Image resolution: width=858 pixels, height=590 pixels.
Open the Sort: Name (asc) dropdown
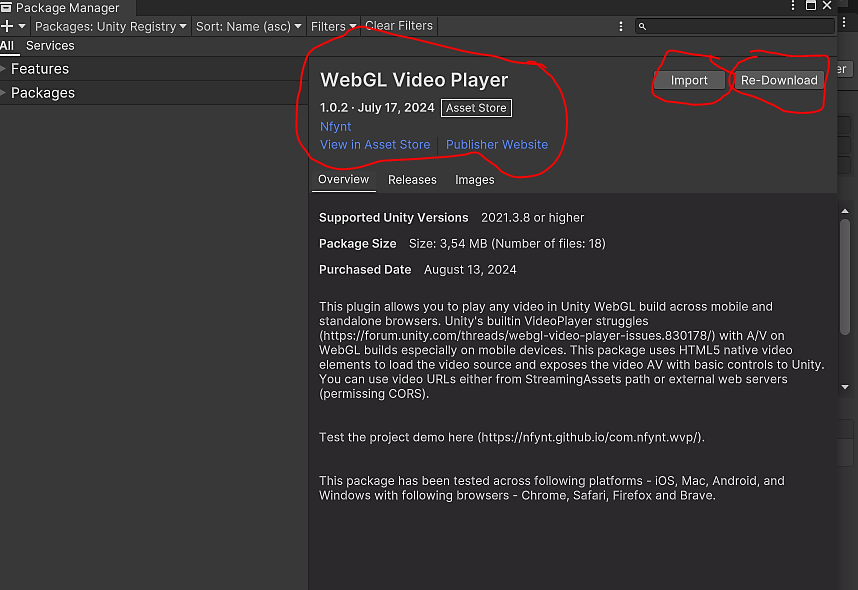pos(248,26)
